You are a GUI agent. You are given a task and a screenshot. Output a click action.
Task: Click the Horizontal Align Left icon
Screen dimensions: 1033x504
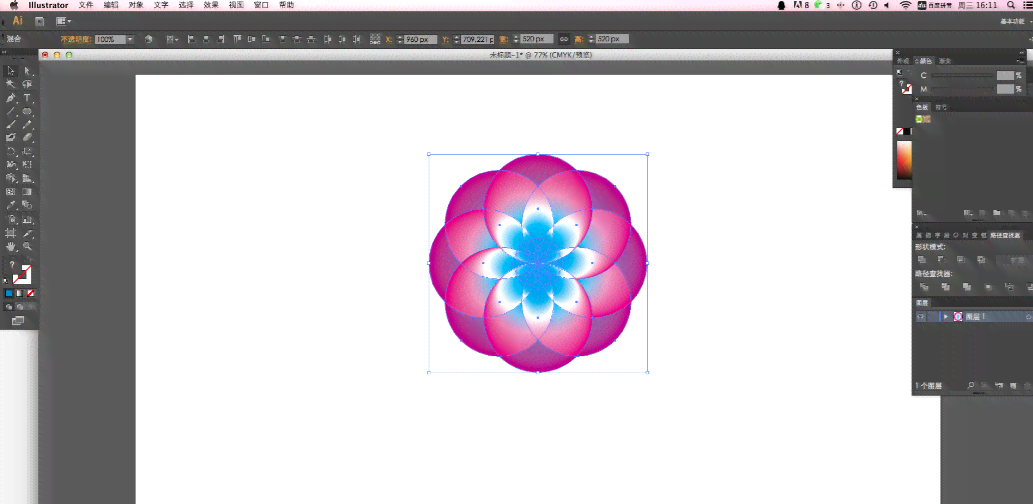pyautogui.click(x=192, y=40)
